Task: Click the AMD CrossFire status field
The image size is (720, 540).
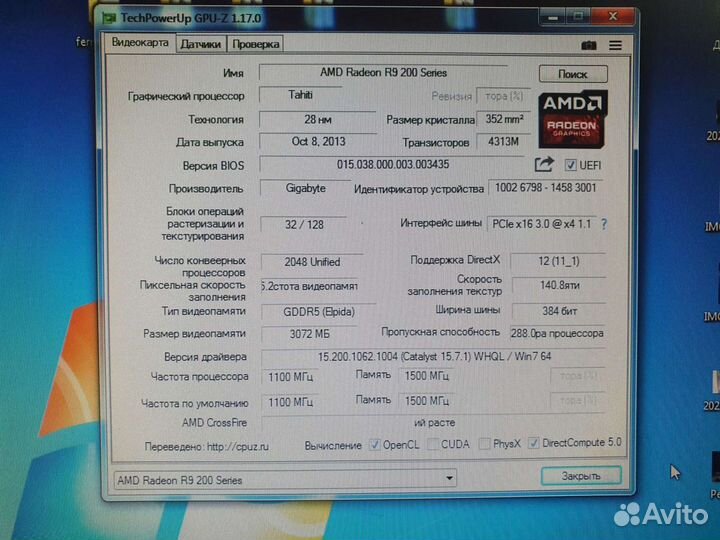Action: (x=434, y=422)
